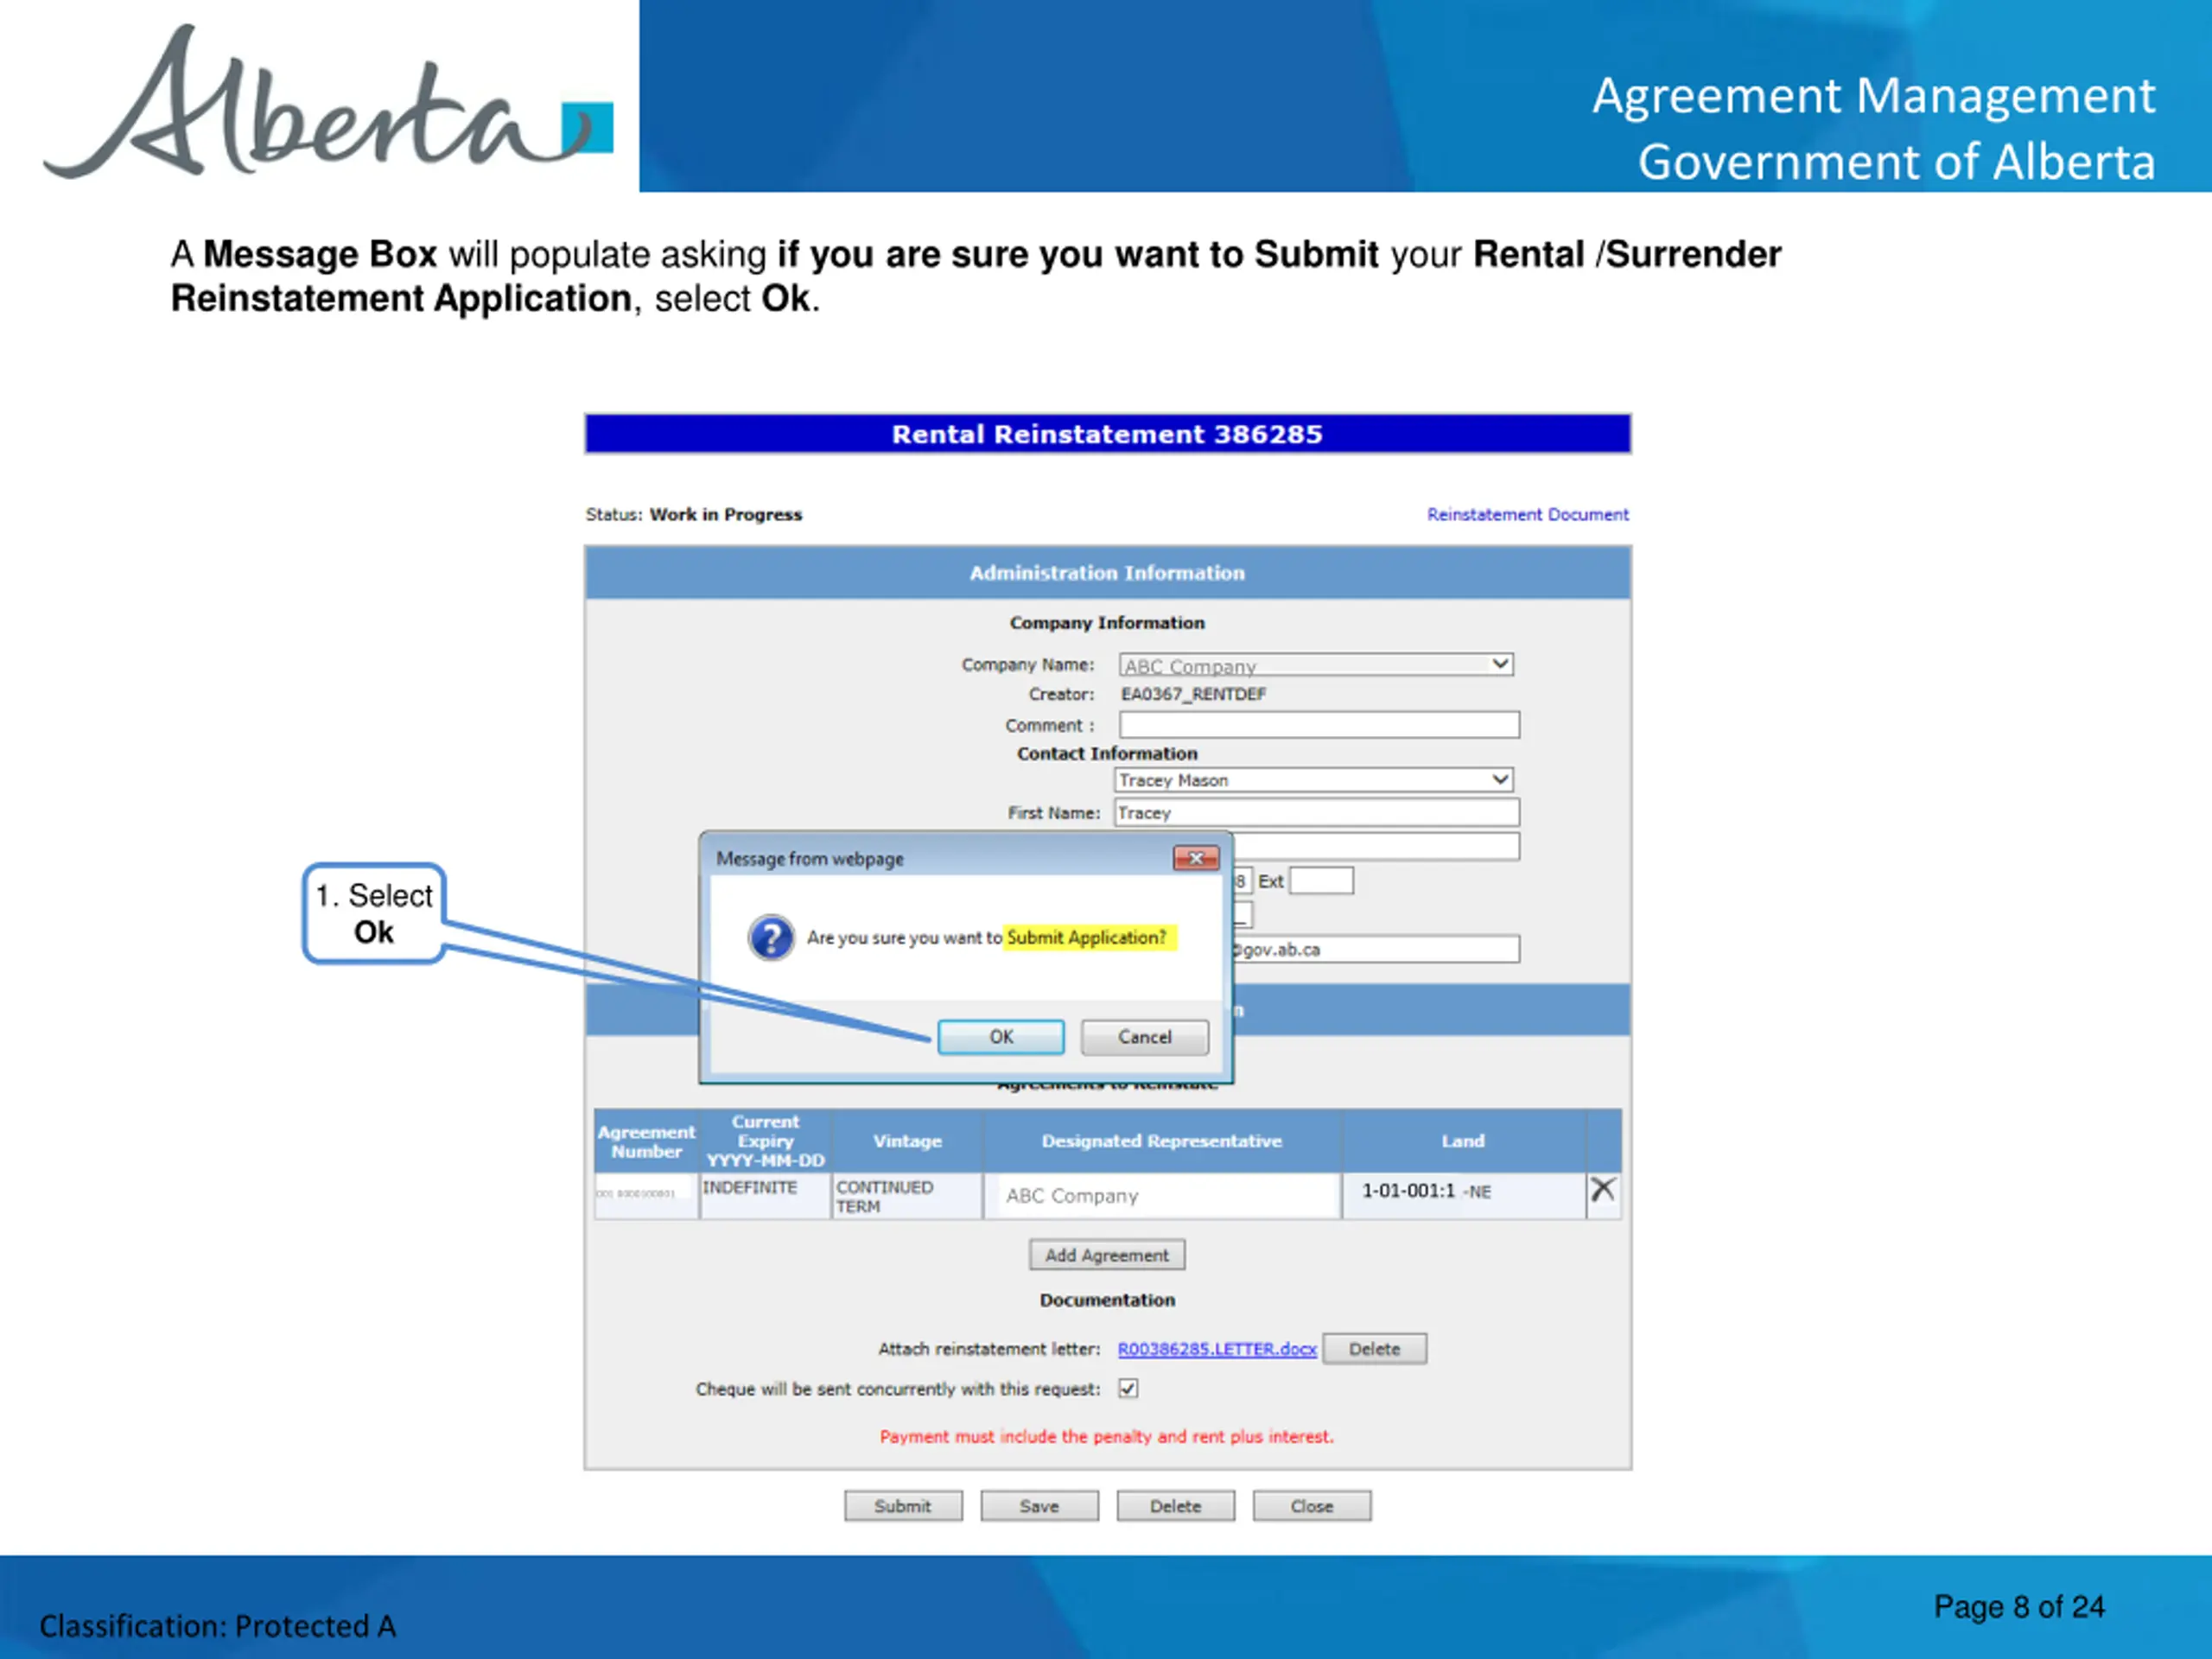Screen dimensions: 2212x1659
Task: Click the Rental Reinstatement 386285 title bar
Action: coord(1107,434)
